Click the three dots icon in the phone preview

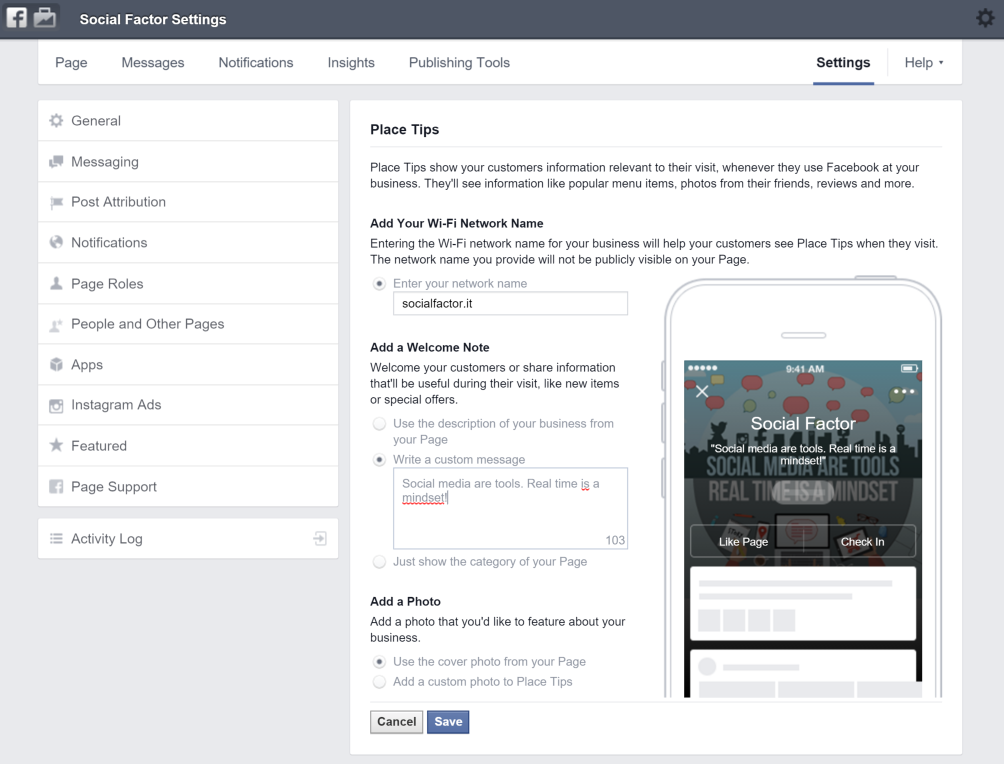pyautogui.click(x=904, y=391)
